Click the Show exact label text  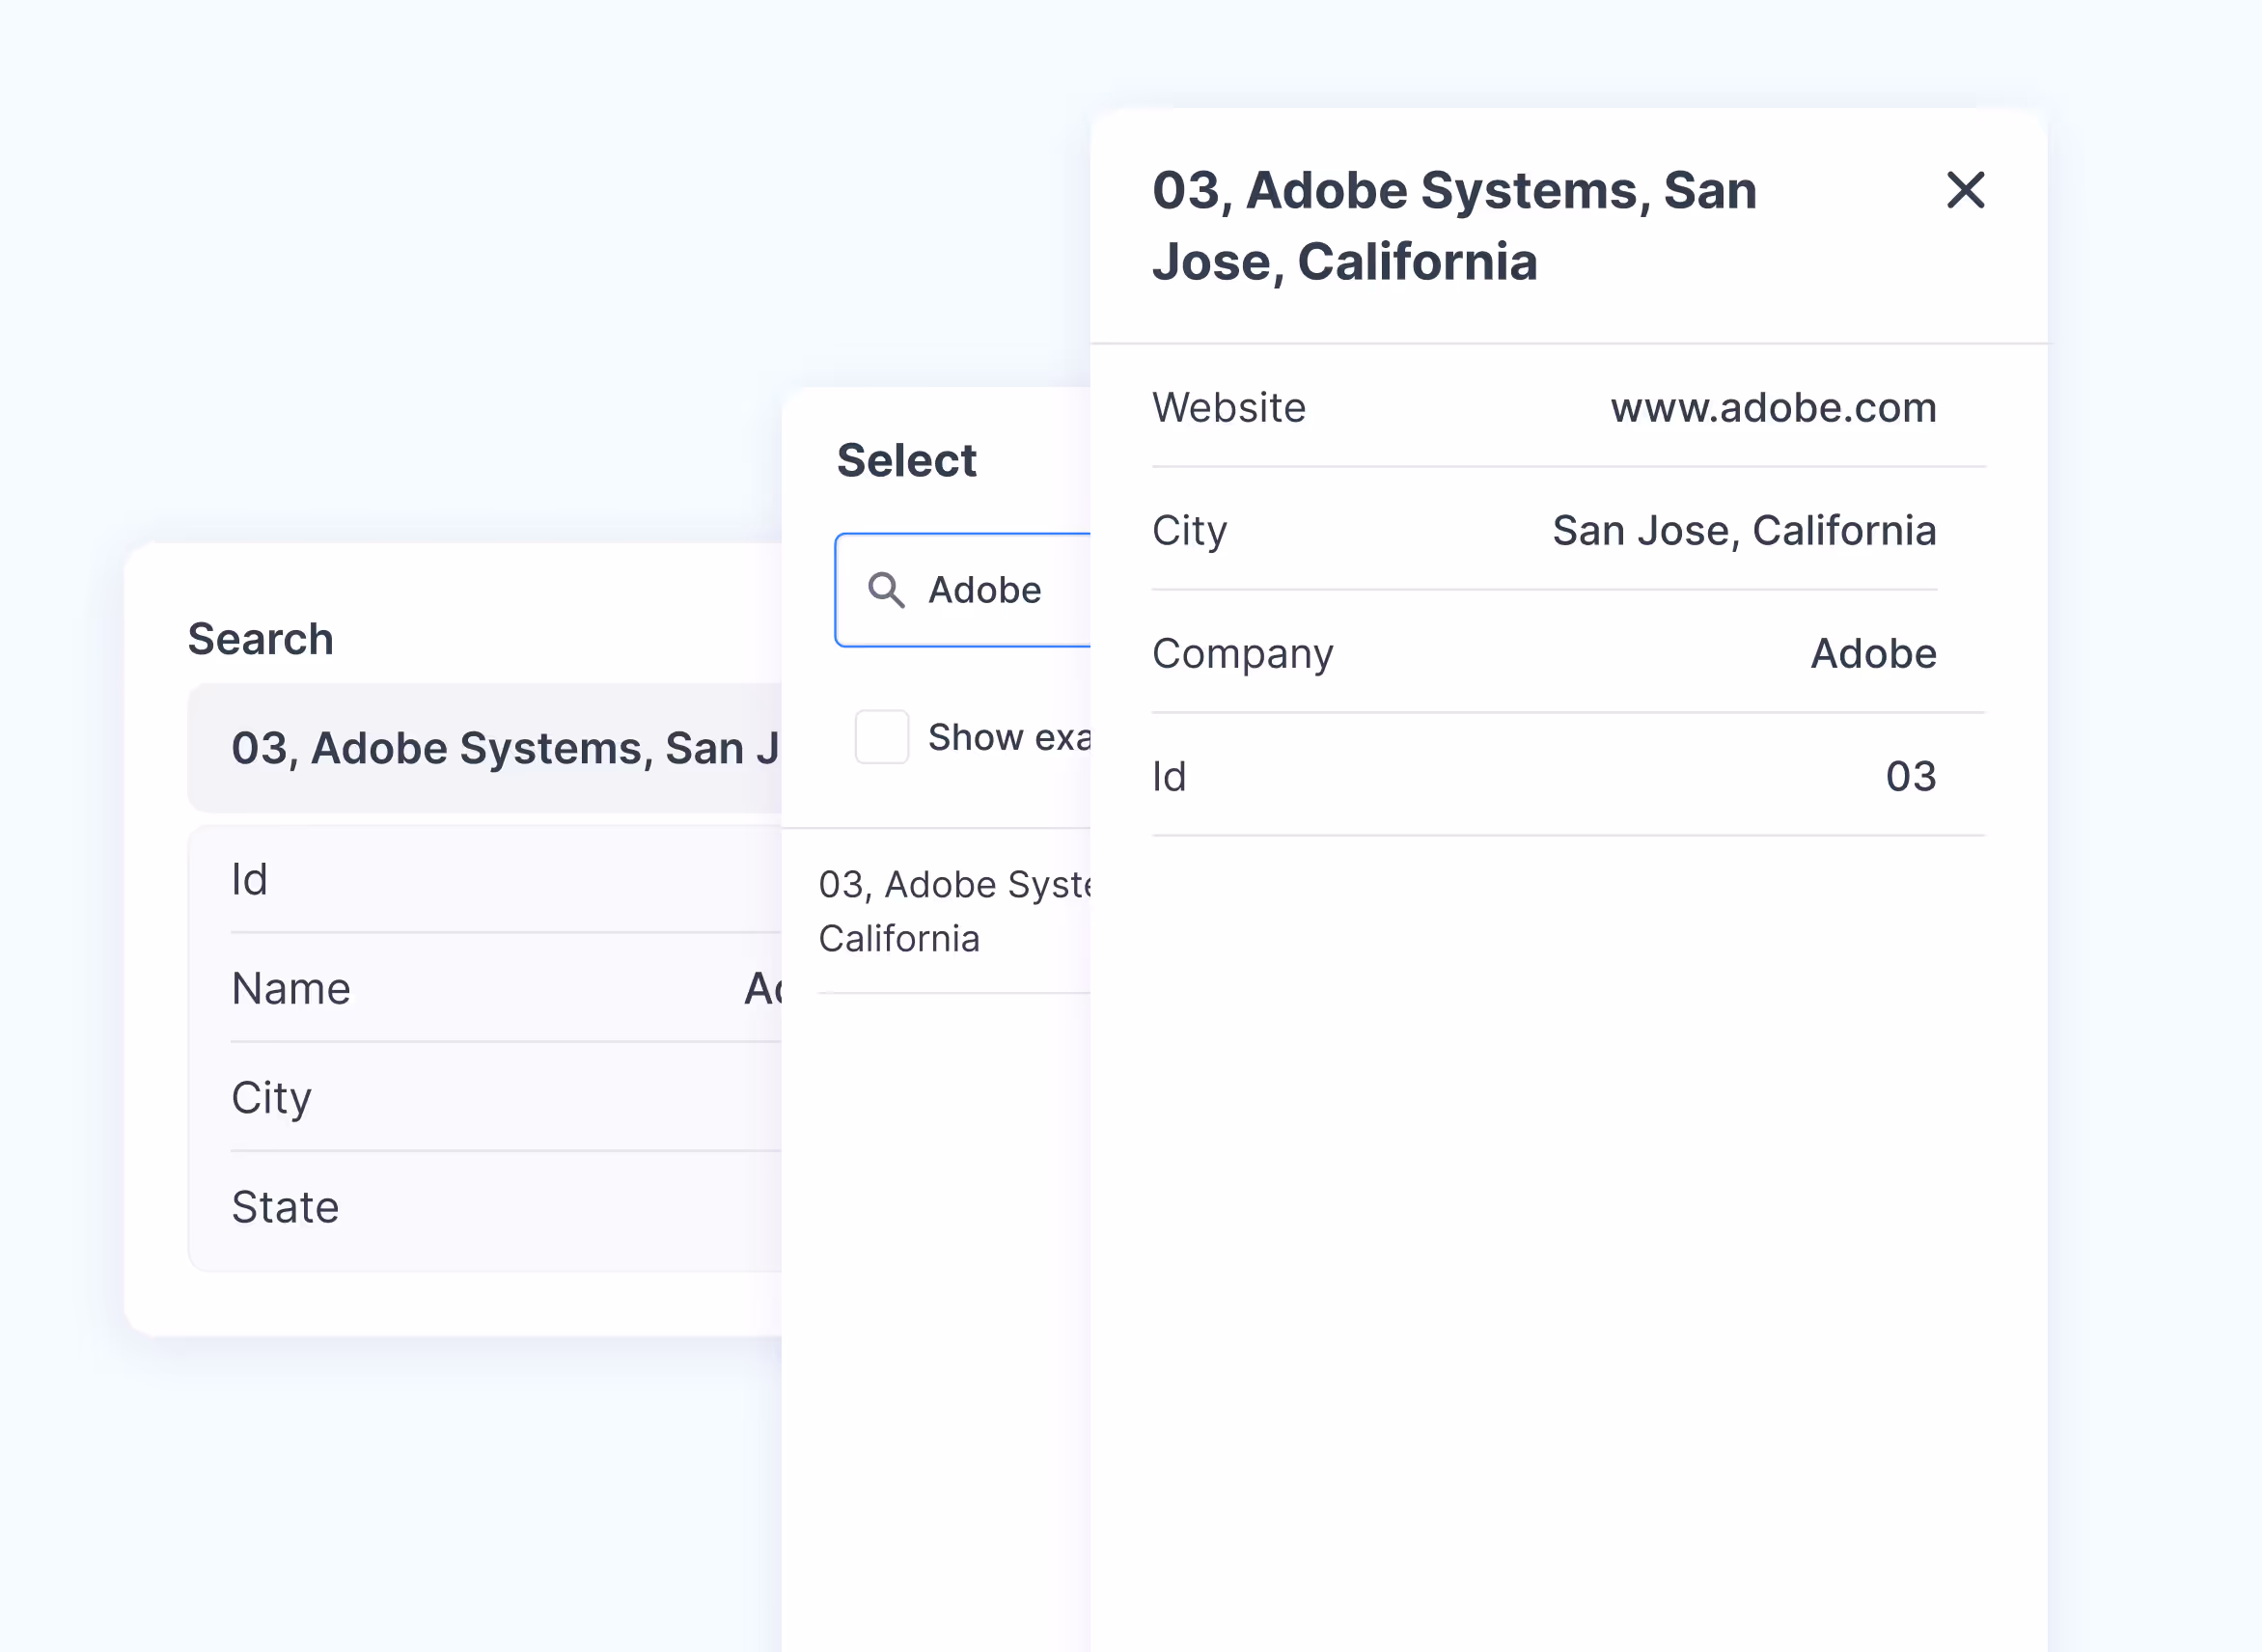(1008, 737)
